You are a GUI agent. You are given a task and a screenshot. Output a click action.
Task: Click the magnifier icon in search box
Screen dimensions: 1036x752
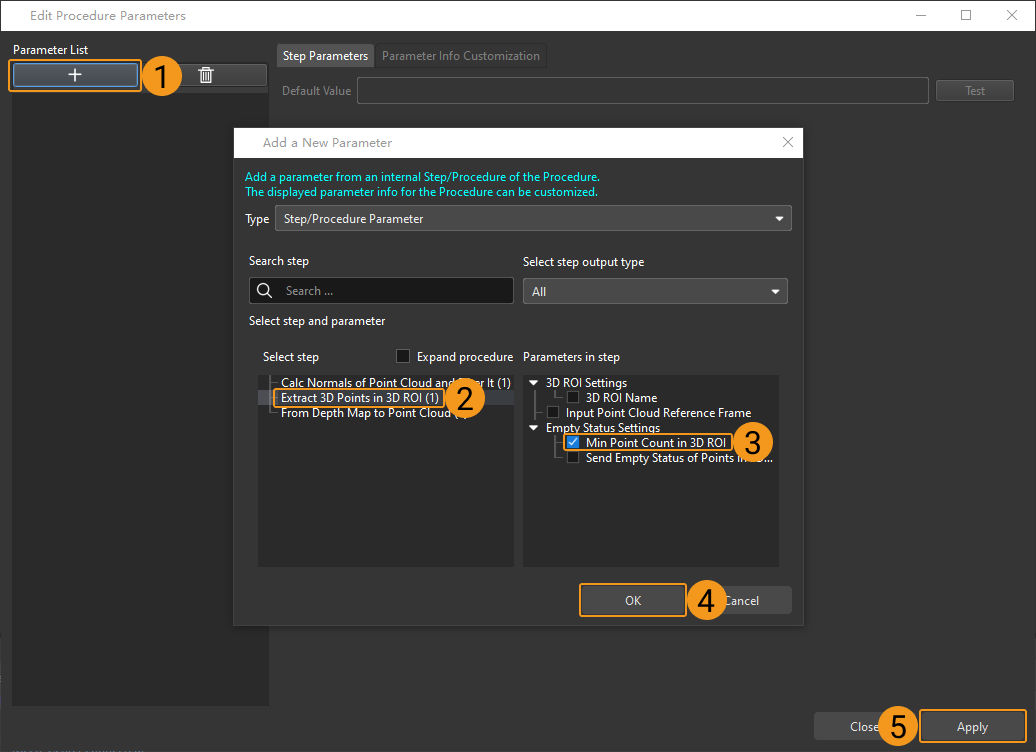[x=265, y=291]
